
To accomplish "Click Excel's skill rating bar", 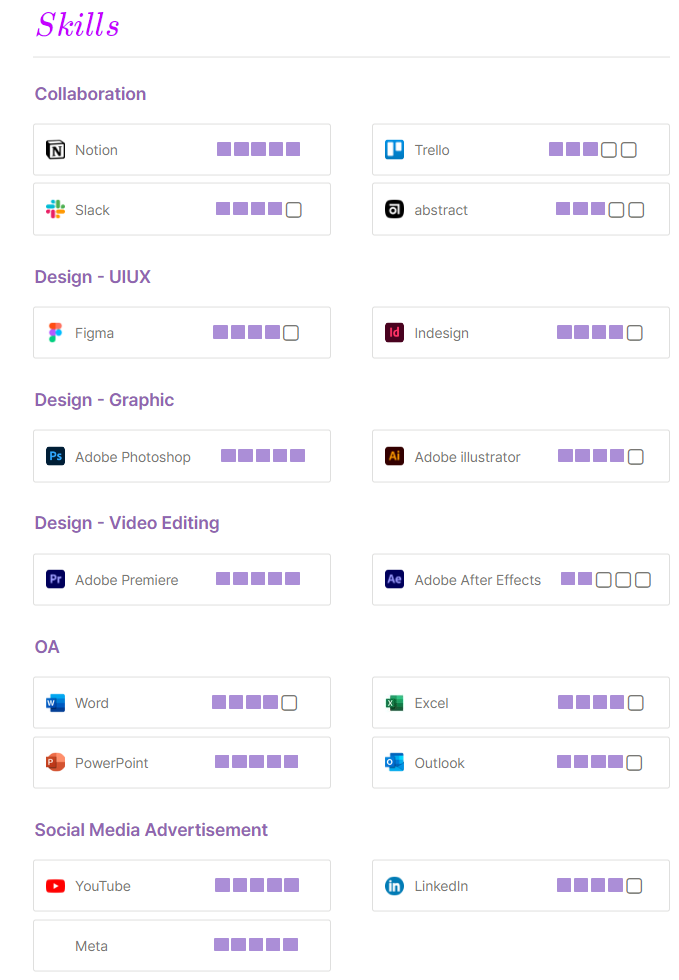I will (x=601, y=702).
